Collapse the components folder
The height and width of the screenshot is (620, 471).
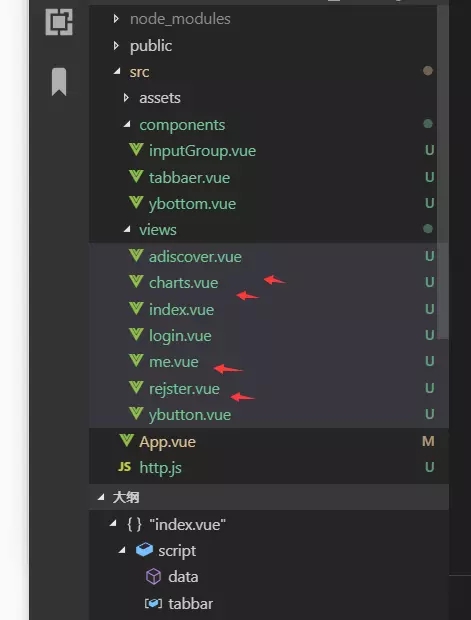127,125
